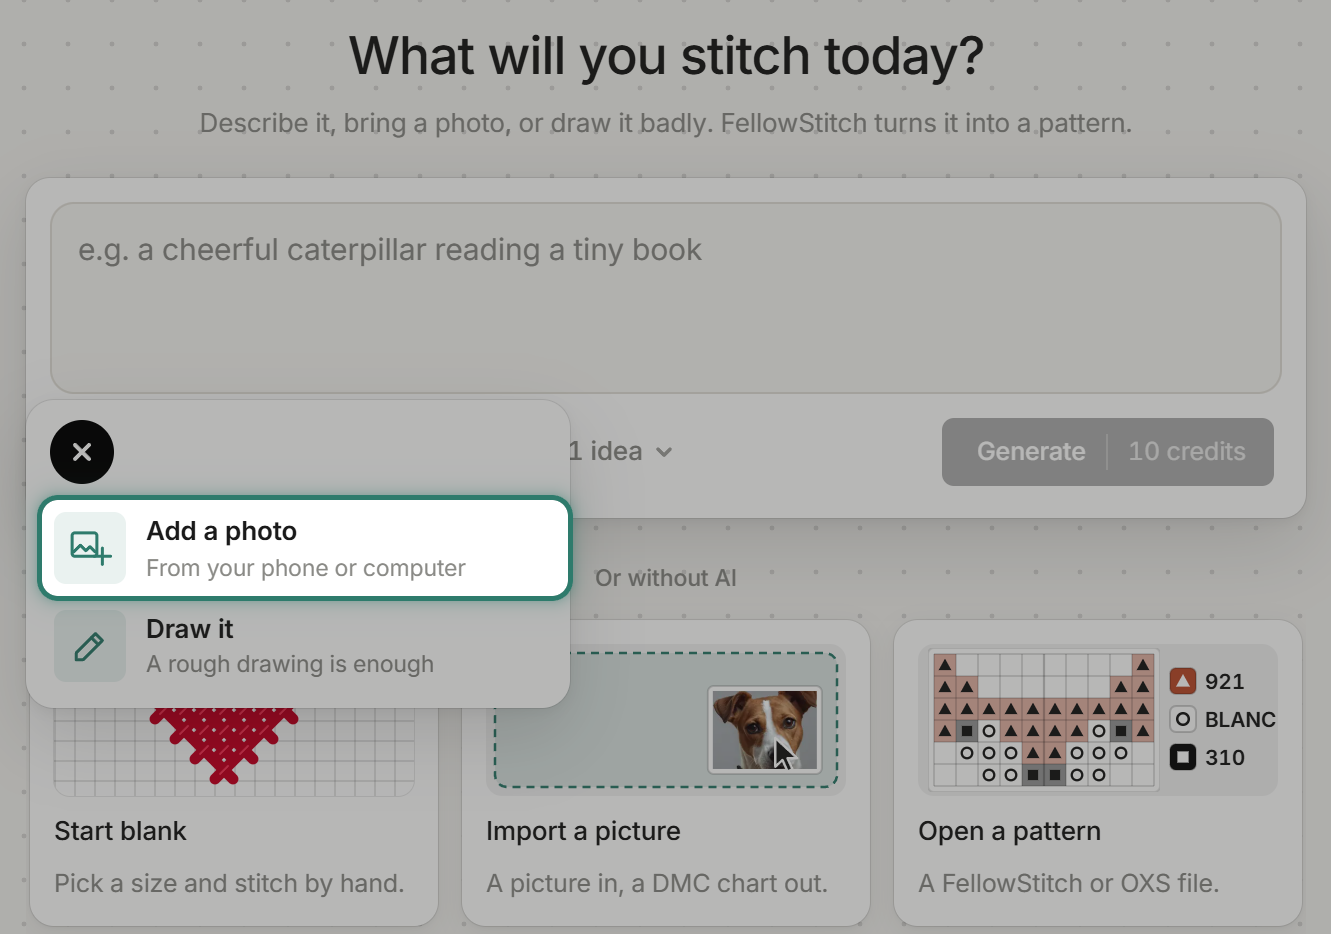Screen dimensions: 1331x934
Task: Click the 10 credits label on the Generate button
Action: click(x=1187, y=452)
